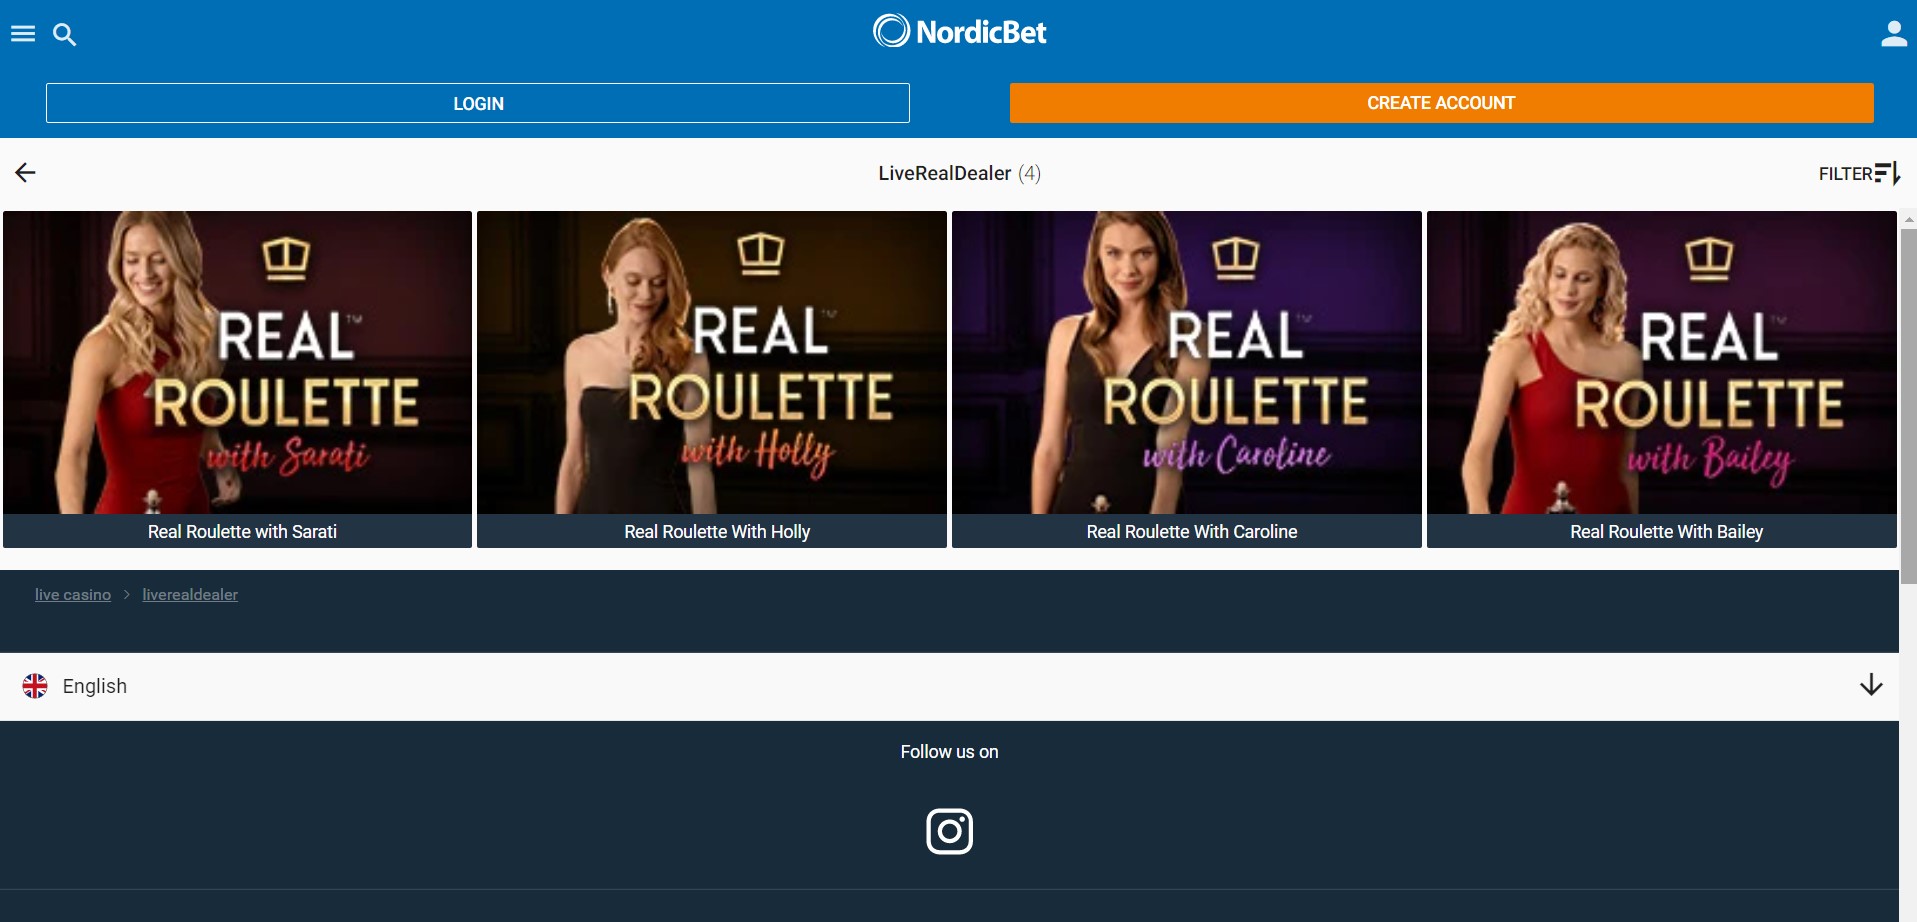Open the Instagram social link

click(949, 831)
